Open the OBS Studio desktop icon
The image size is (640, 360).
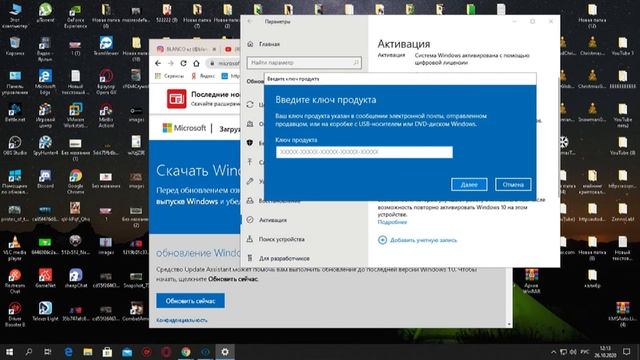[x=15, y=146]
